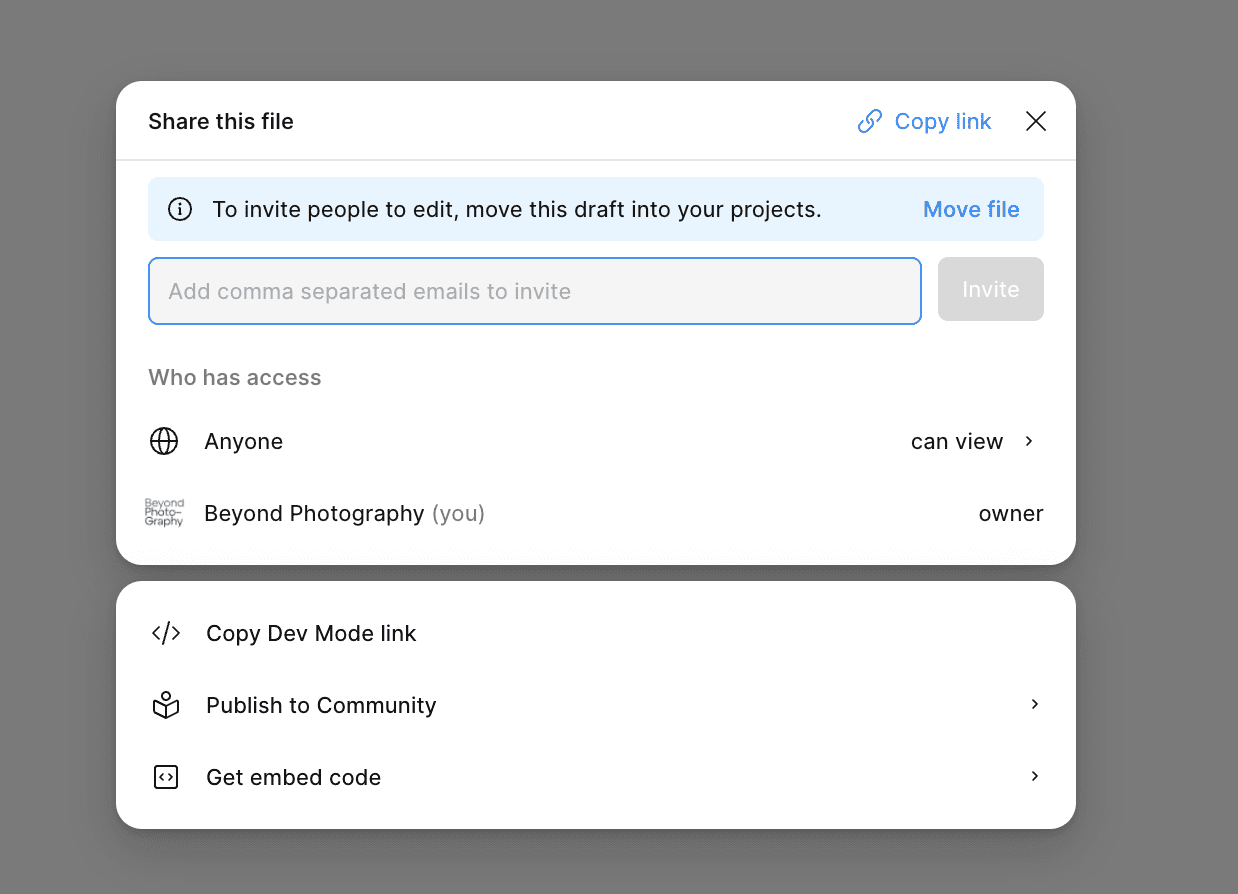Click the Dev Mode code brackets icon
This screenshot has width=1238, height=894.
(166, 634)
